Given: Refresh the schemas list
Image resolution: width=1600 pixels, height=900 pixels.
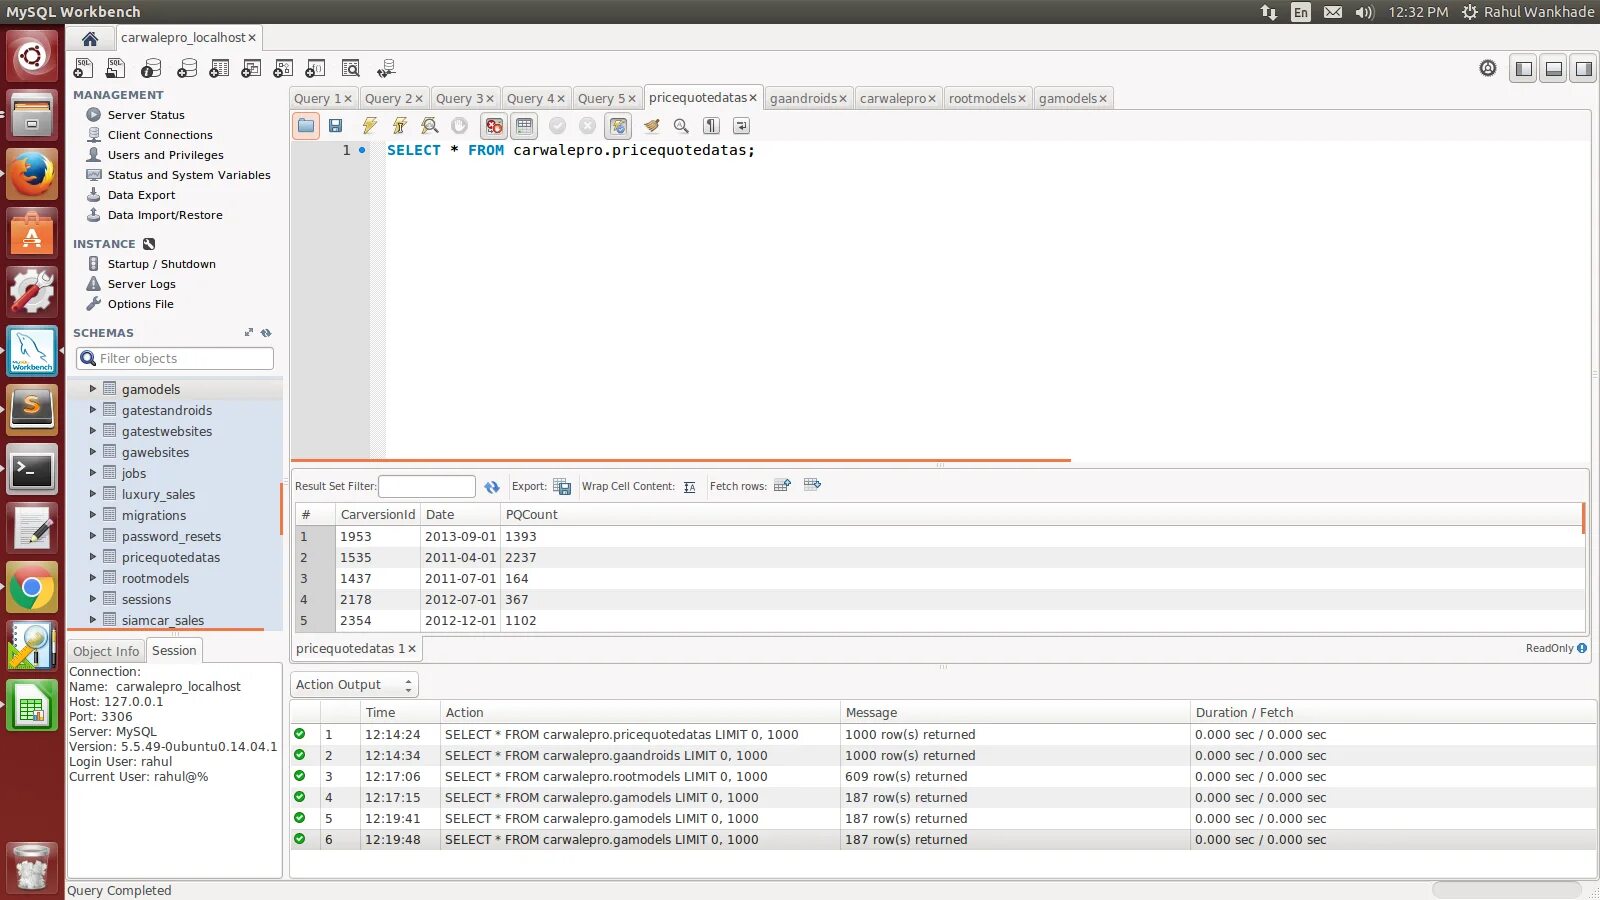Looking at the screenshot, I should pyautogui.click(x=266, y=333).
